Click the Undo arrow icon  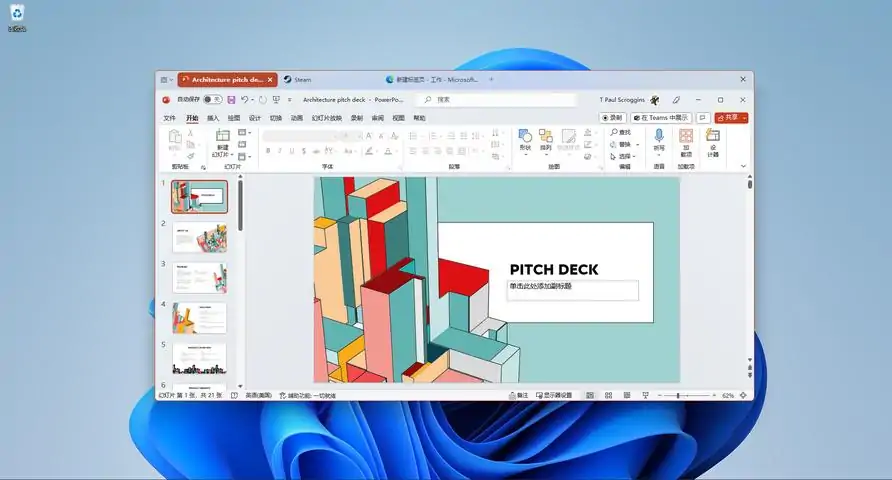(x=247, y=100)
